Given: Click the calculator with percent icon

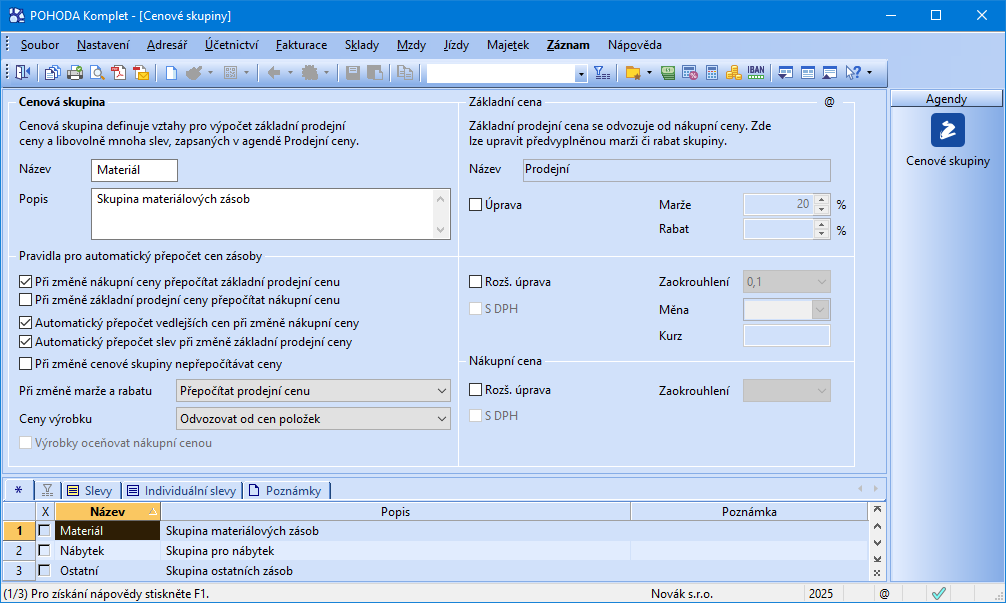Looking at the screenshot, I should pyautogui.click(x=690, y=72).
